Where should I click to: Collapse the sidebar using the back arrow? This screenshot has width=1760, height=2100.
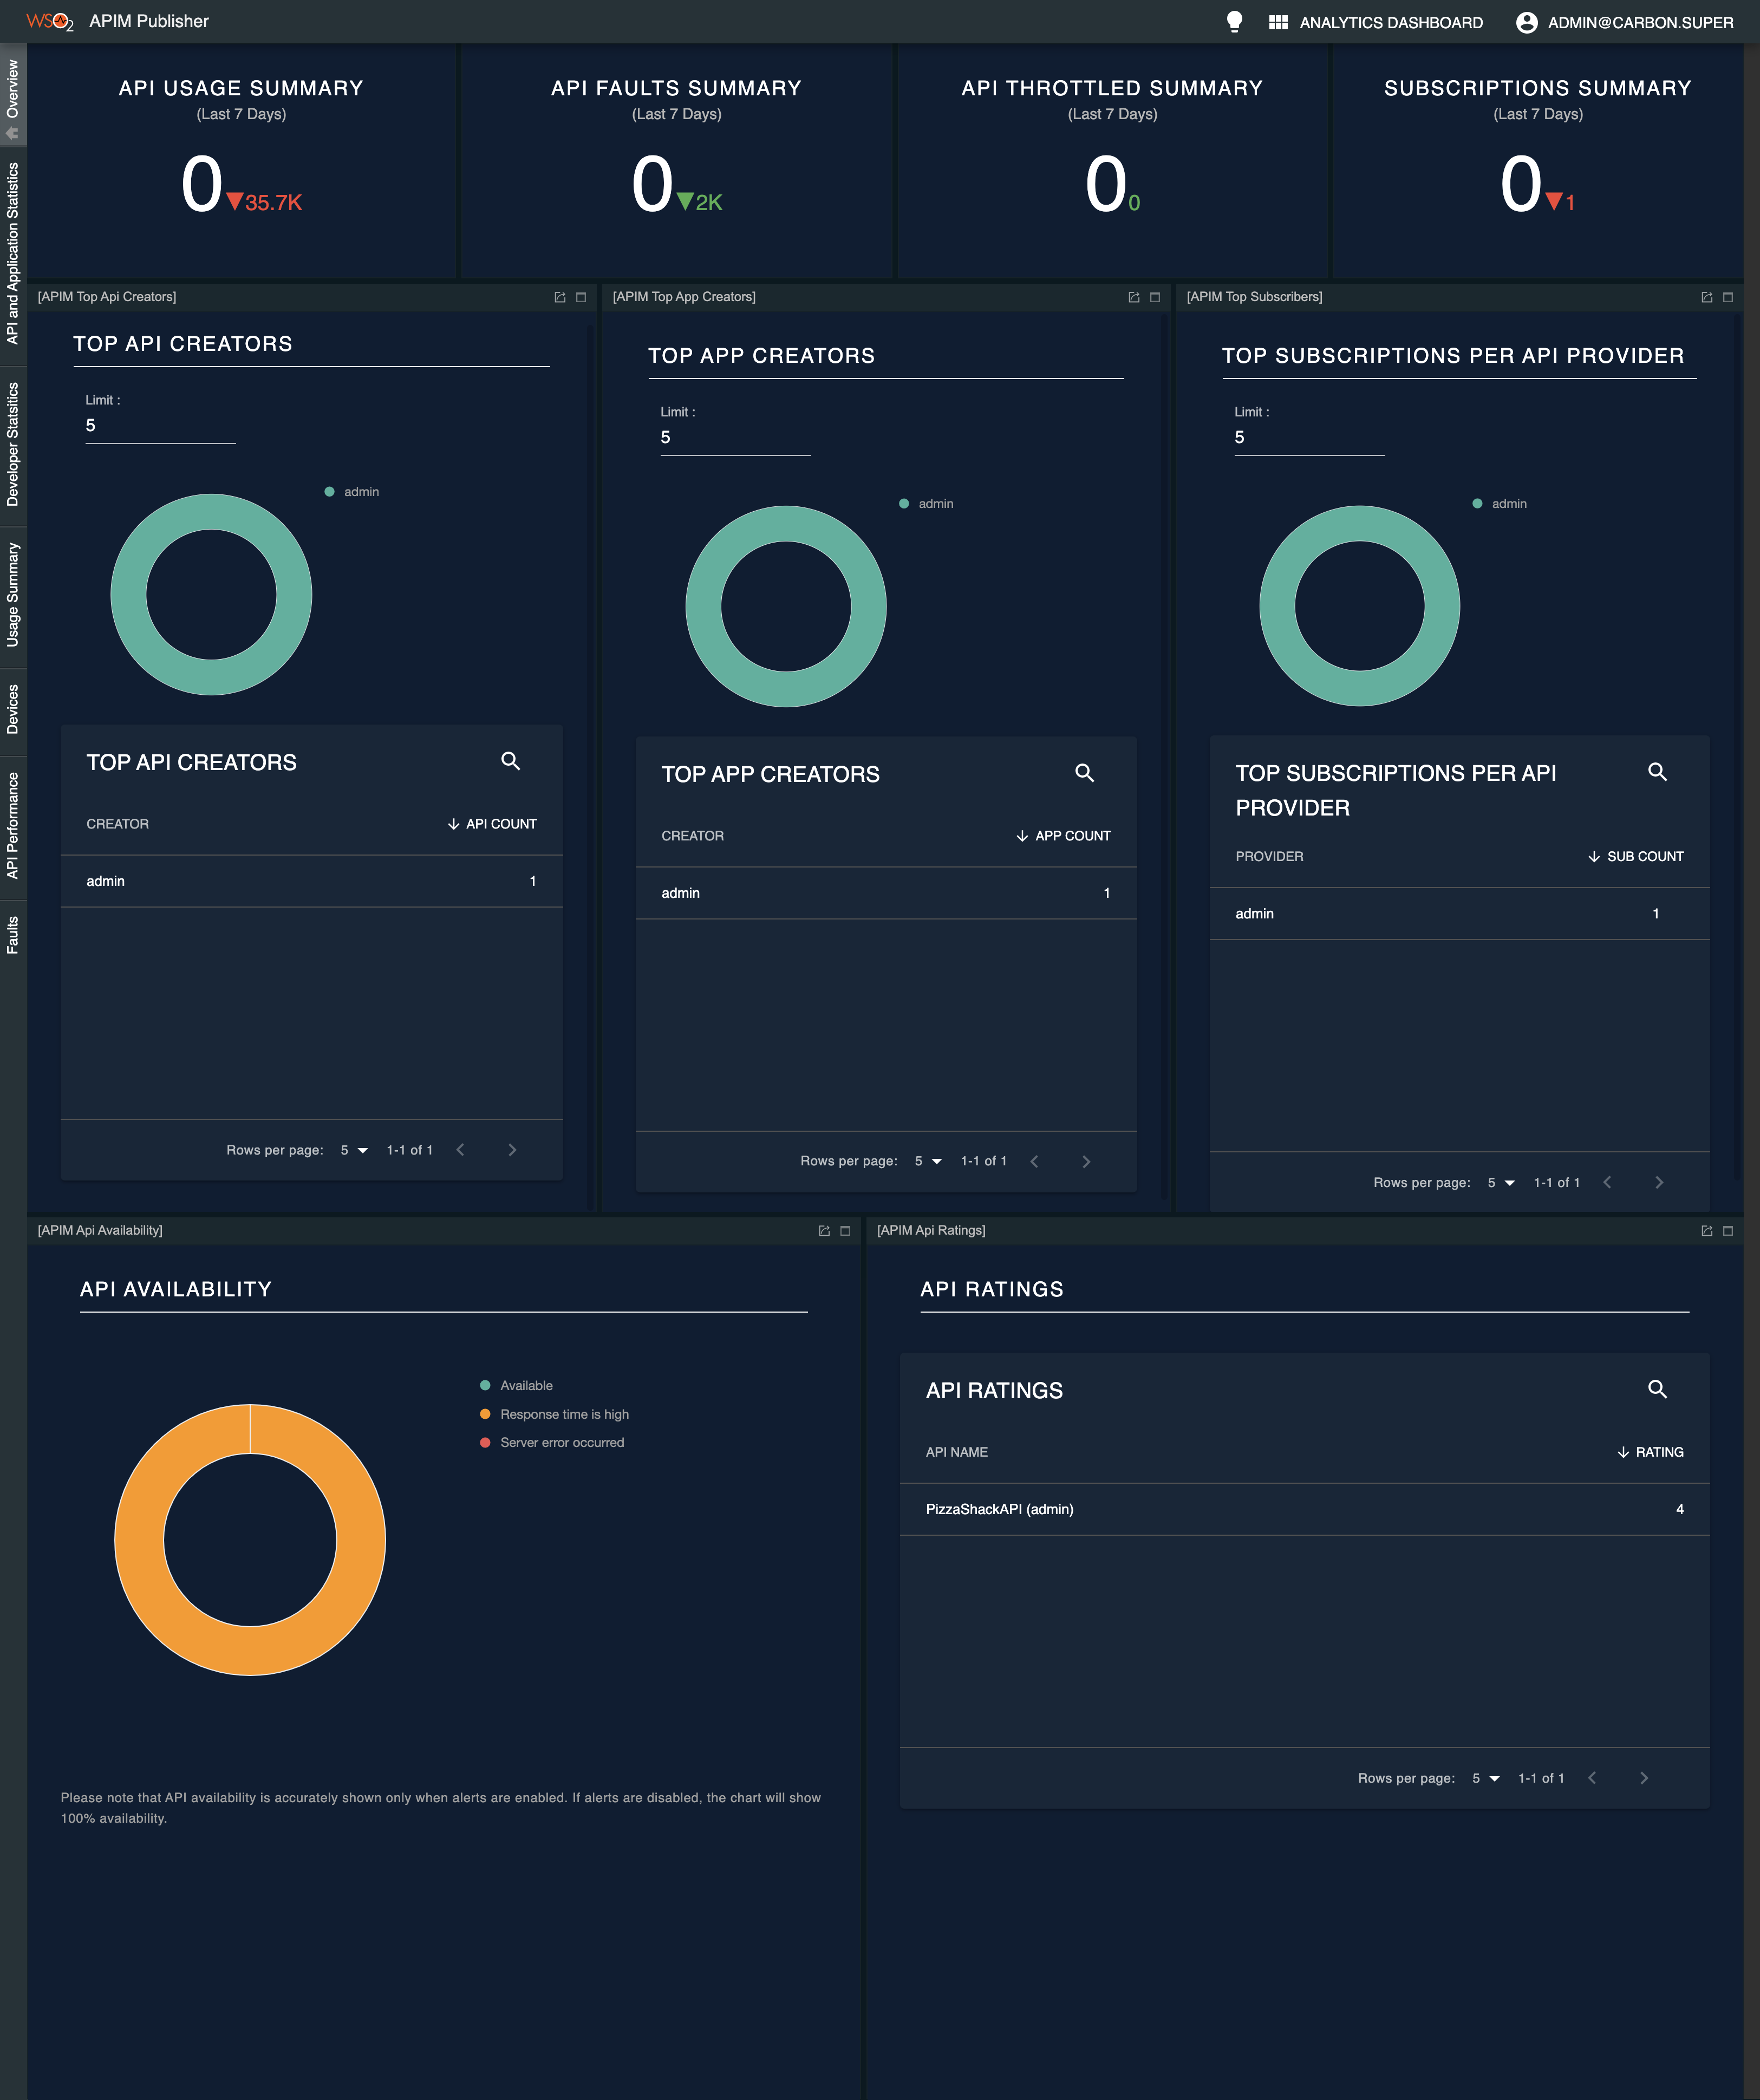click(x=12, y=132)
